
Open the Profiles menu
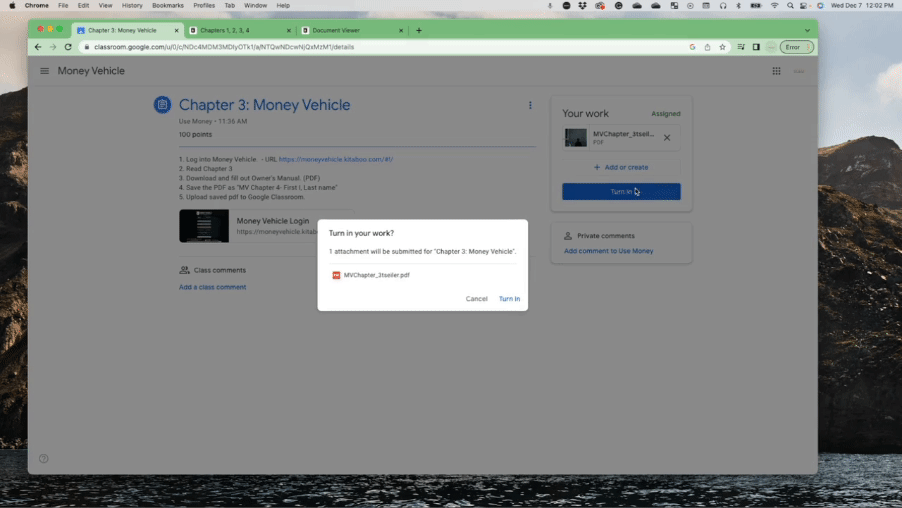click(204, 6)
